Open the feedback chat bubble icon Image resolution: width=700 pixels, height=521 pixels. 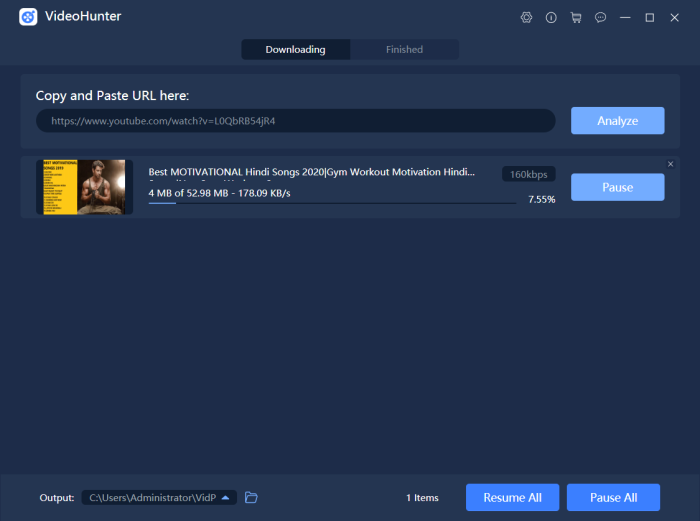(600, 17)
